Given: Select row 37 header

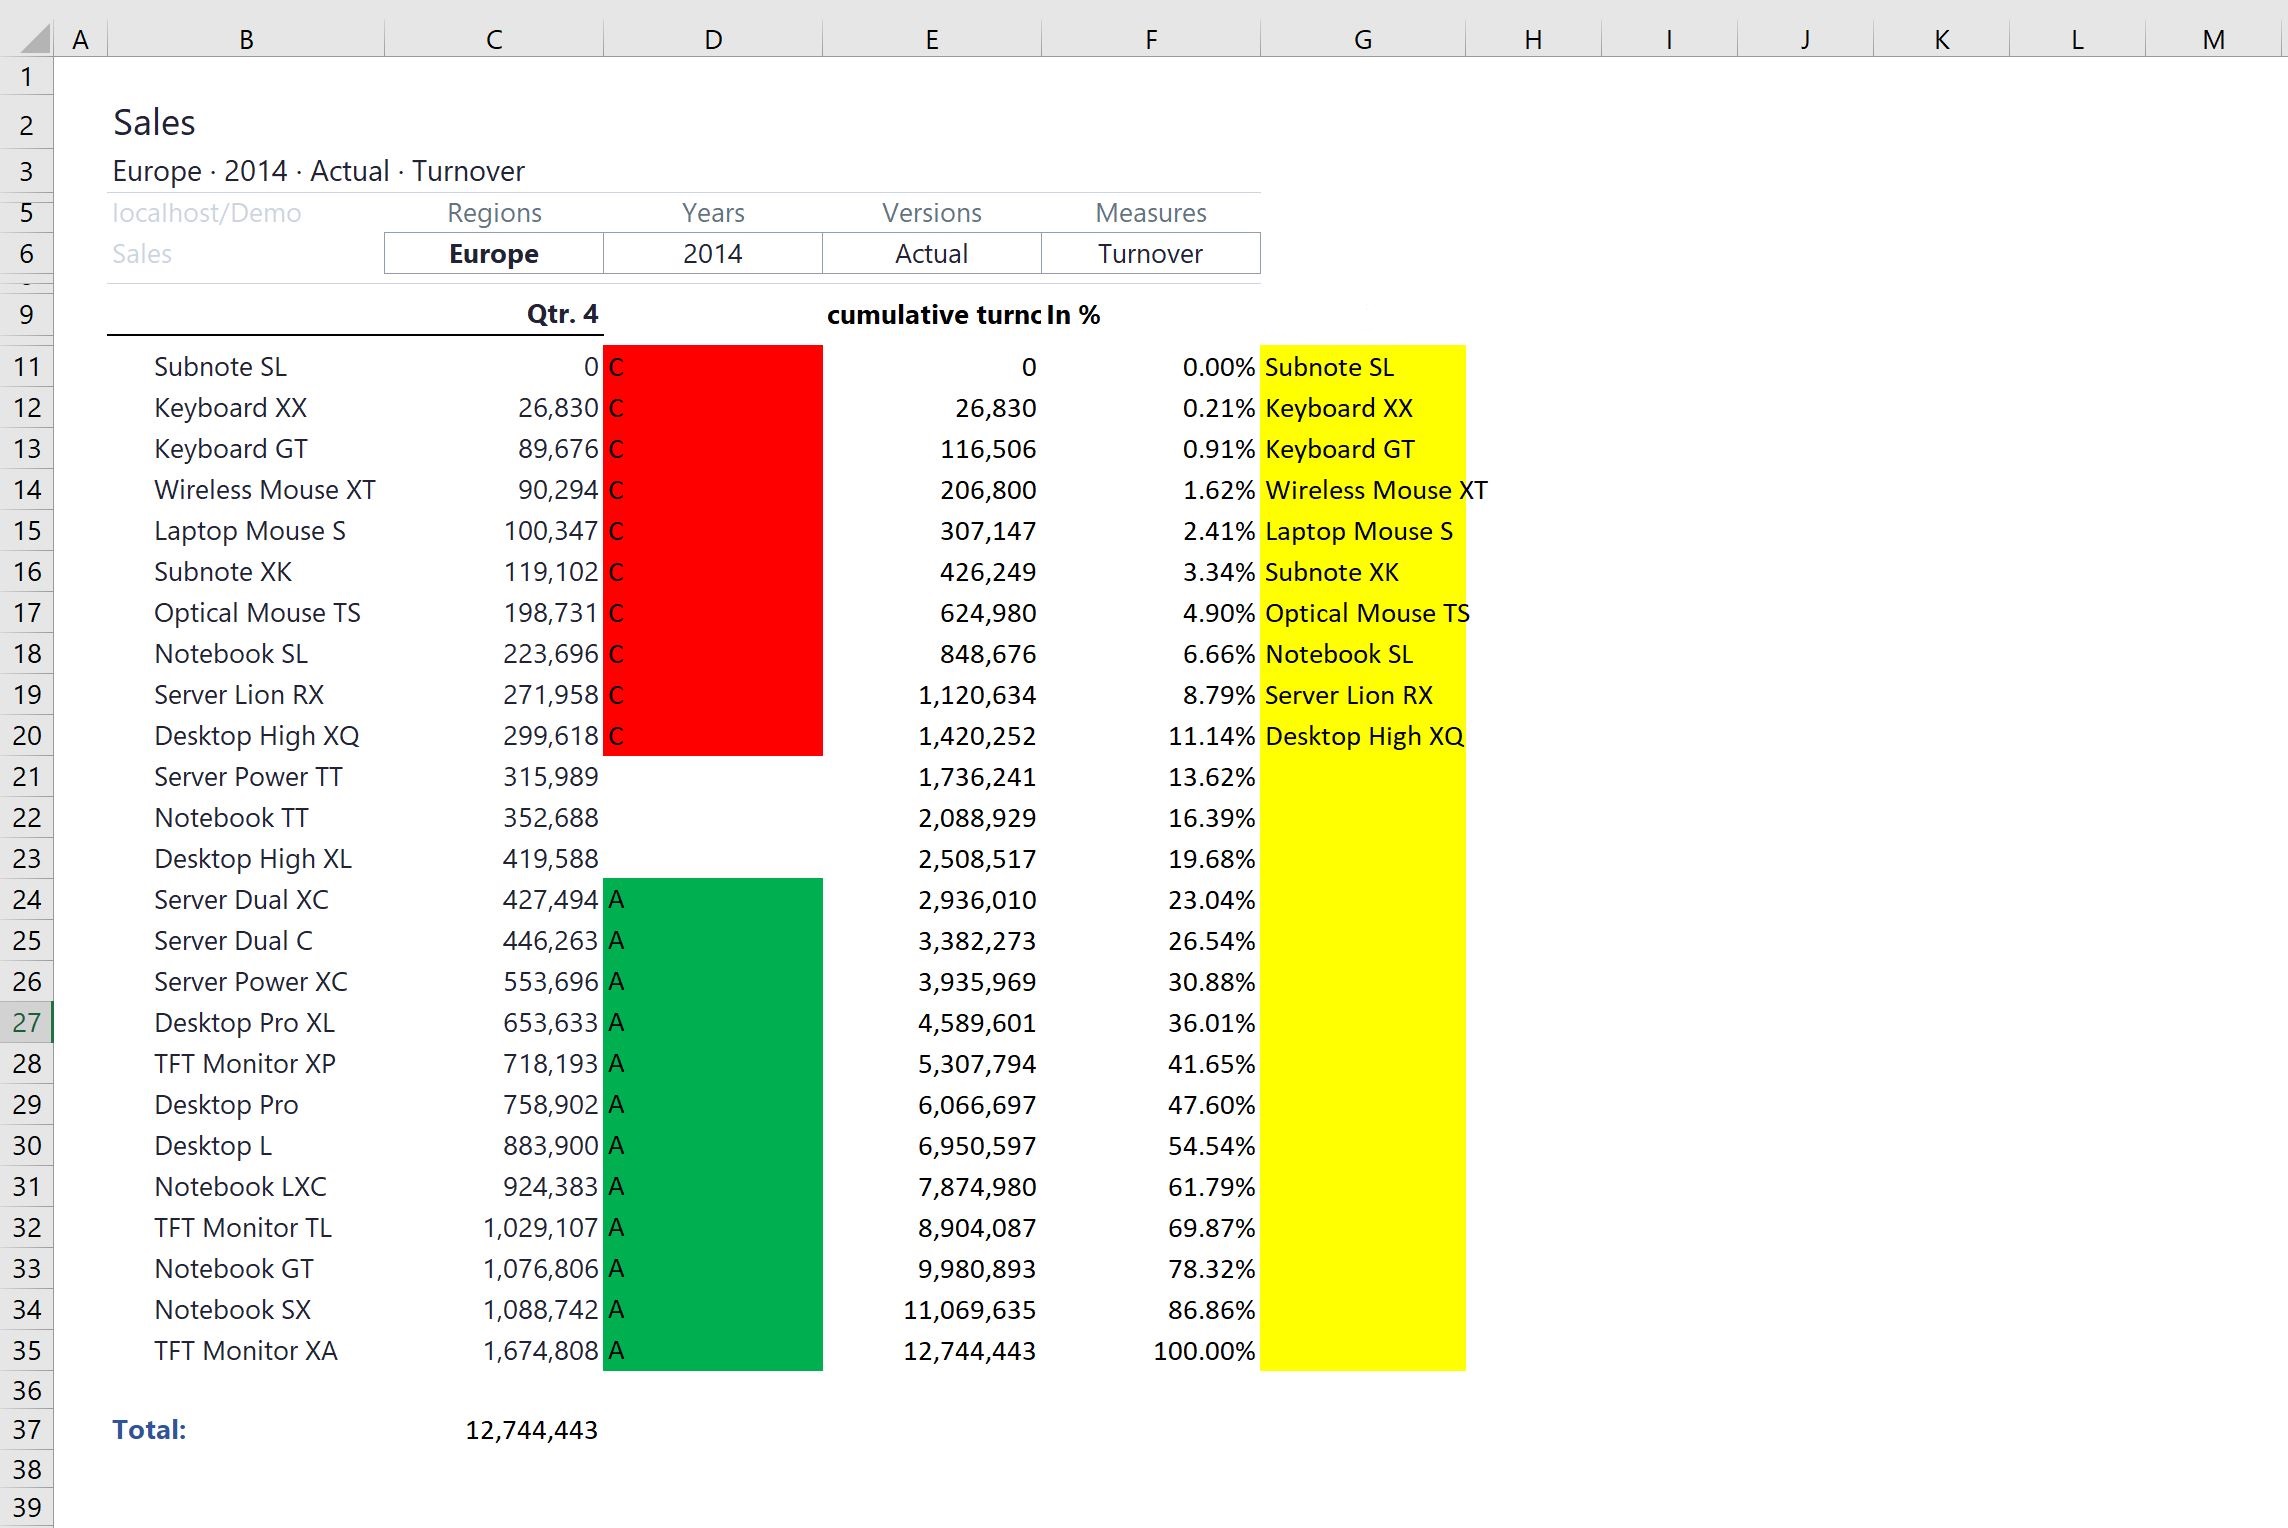Looking at the screenshot, I should point(27,1430).
